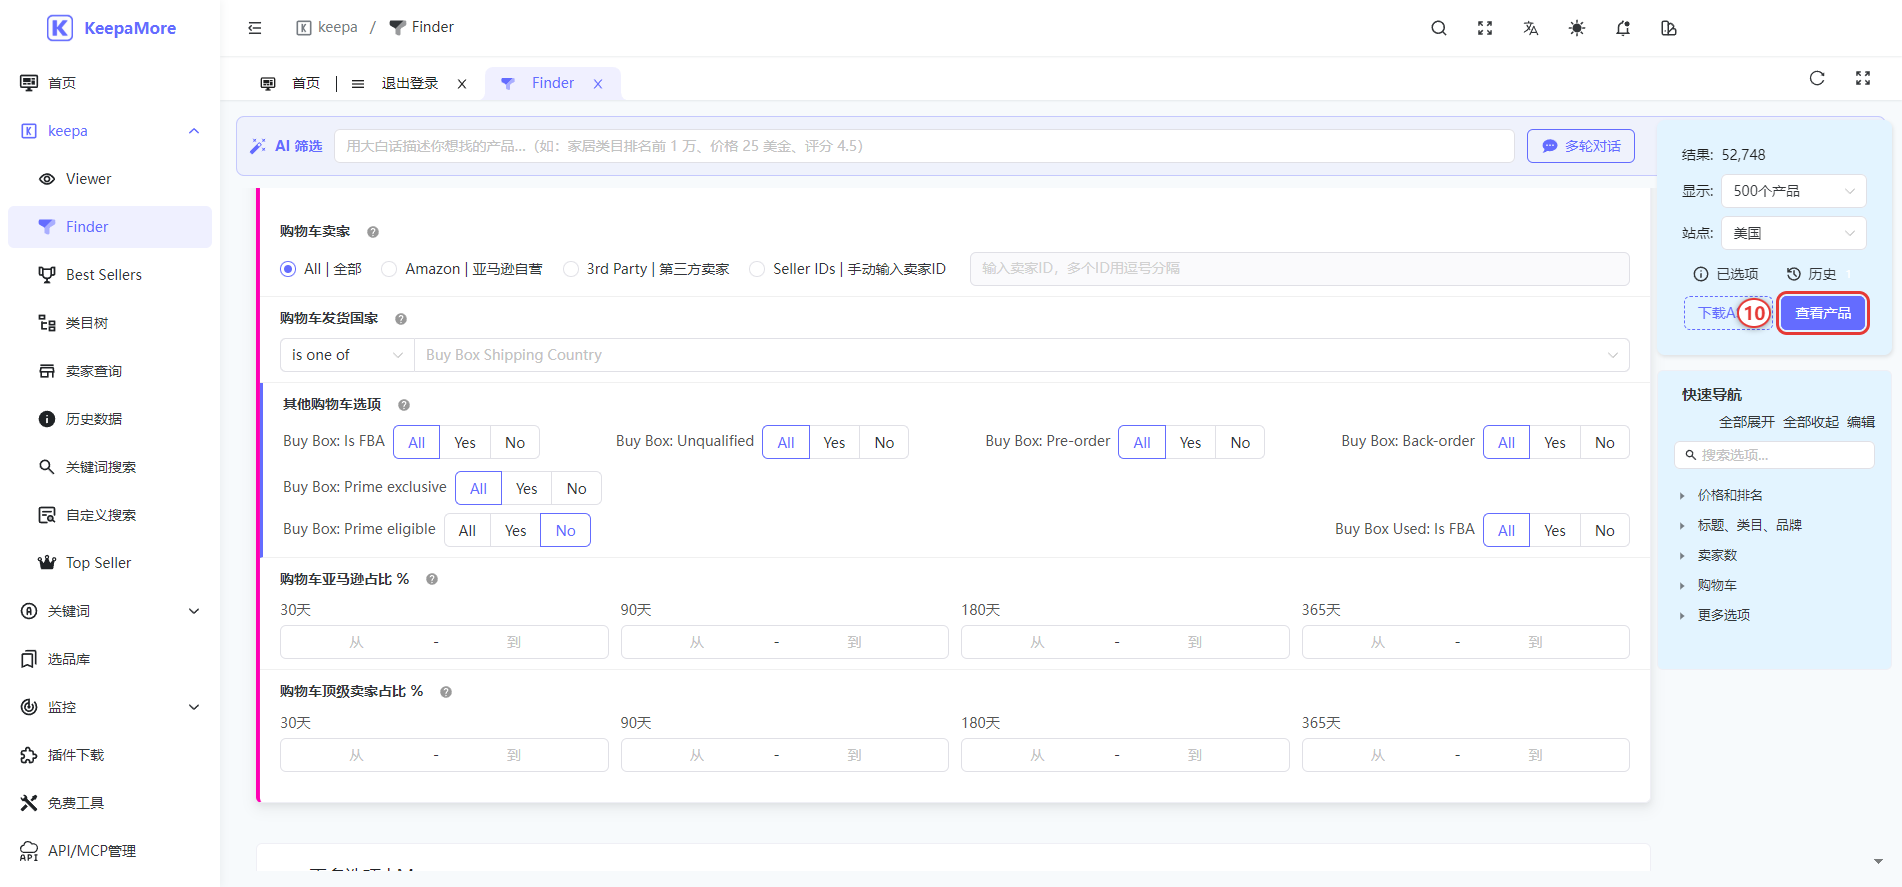Close the Finder tab

coord(598,84)
